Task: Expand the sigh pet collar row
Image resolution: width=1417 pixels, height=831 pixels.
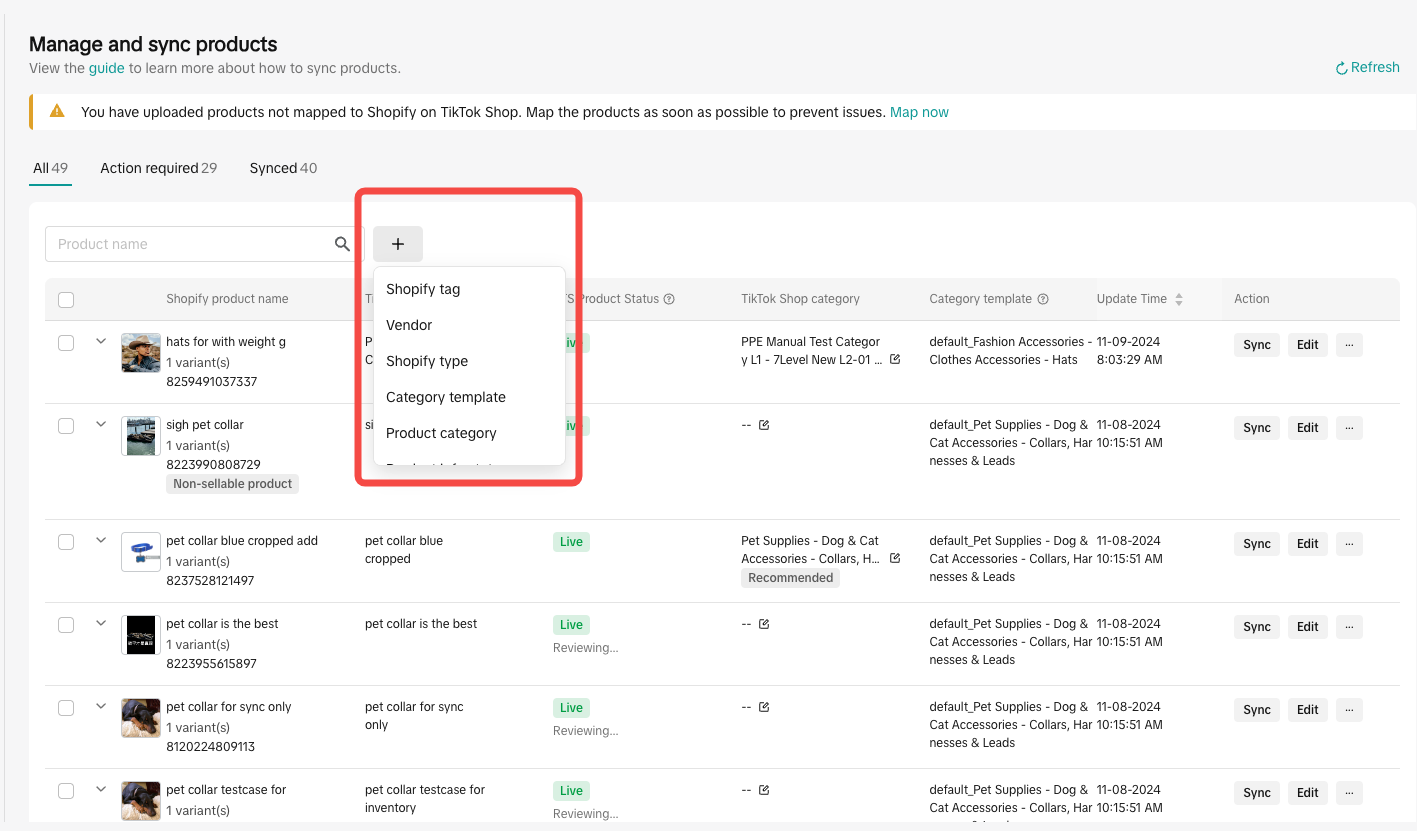Action: pyautogui.click(x=101, y=424)
